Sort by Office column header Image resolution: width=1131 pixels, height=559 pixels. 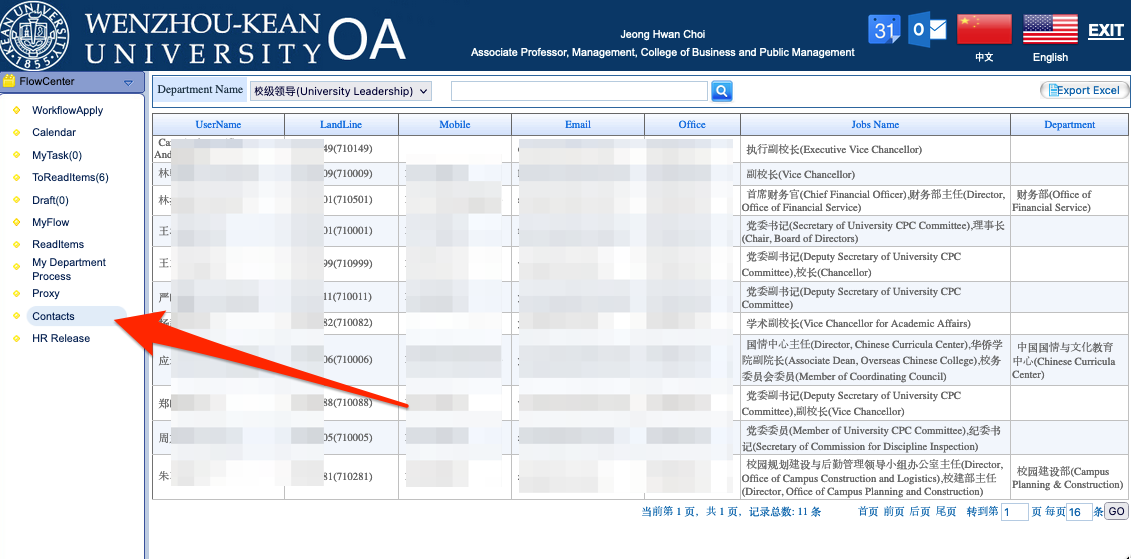pos(692,125)
